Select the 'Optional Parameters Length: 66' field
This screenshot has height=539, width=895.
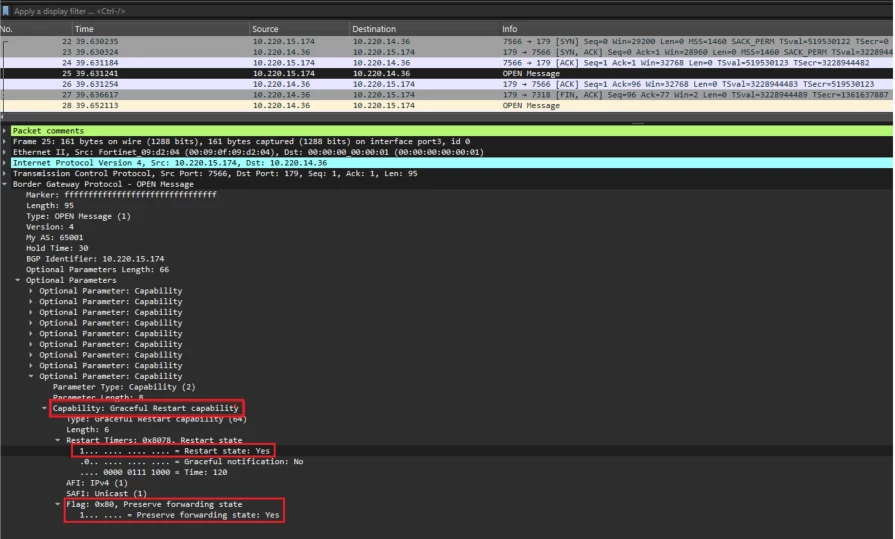click(97, 270)
